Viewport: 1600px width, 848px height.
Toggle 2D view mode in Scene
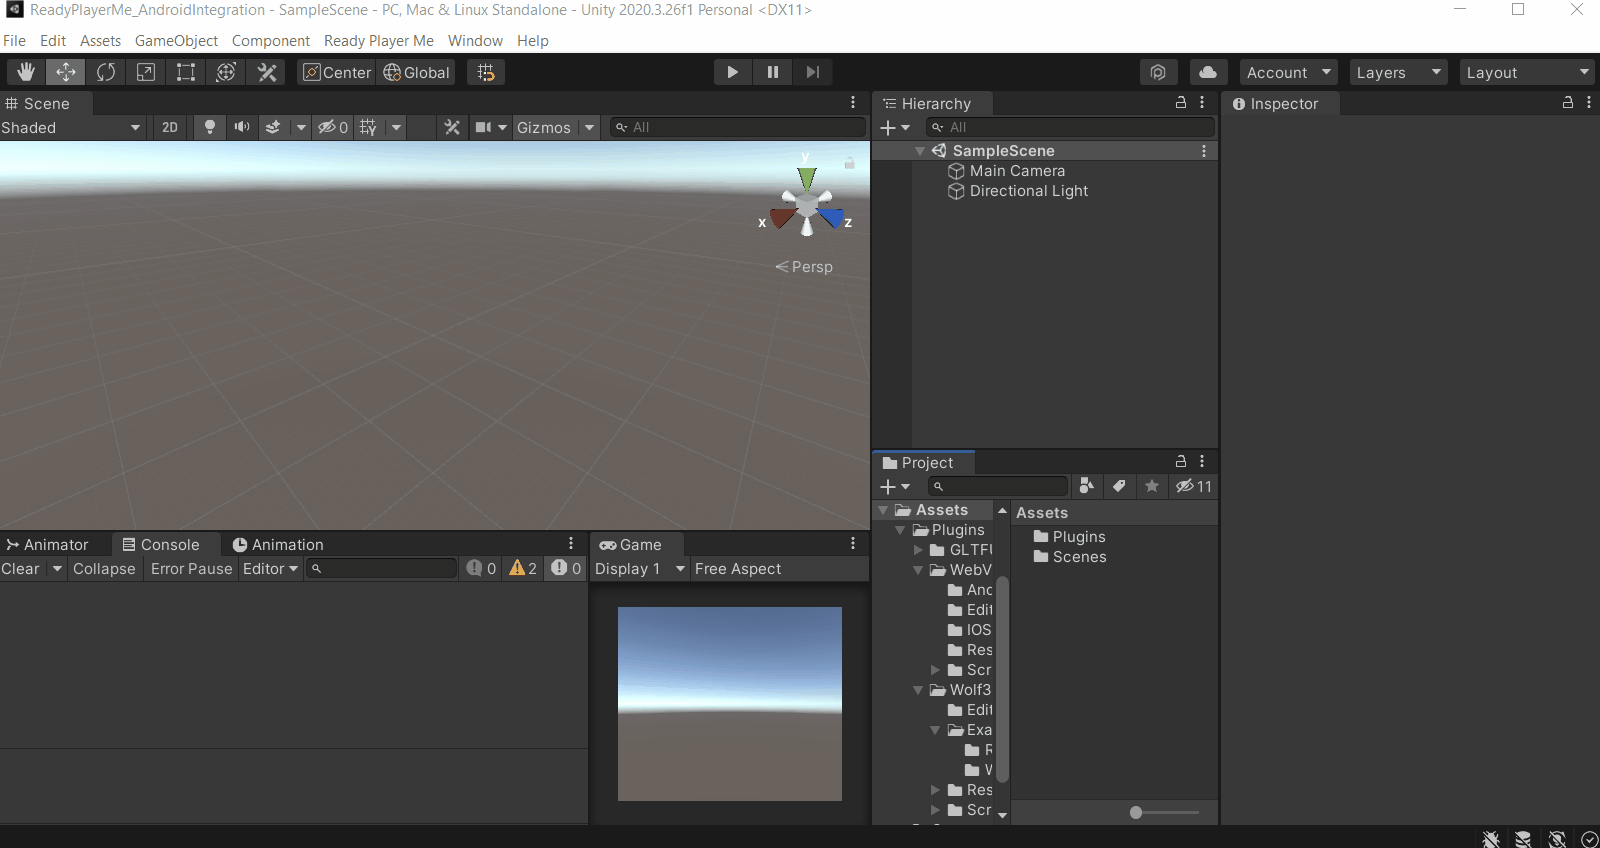click(170, 127)
